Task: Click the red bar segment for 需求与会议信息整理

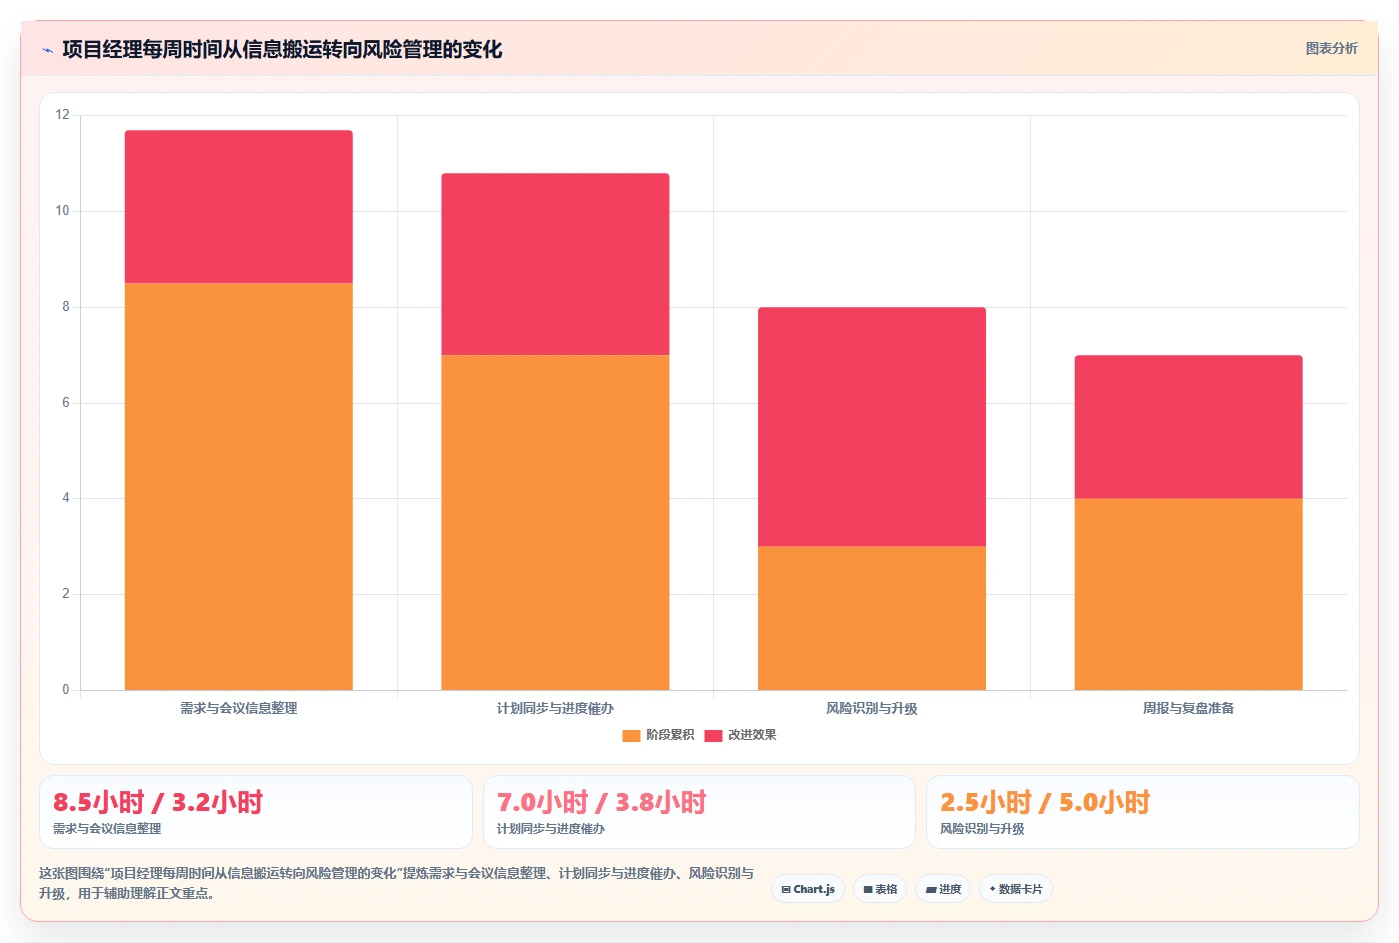Action: [238, 206]
